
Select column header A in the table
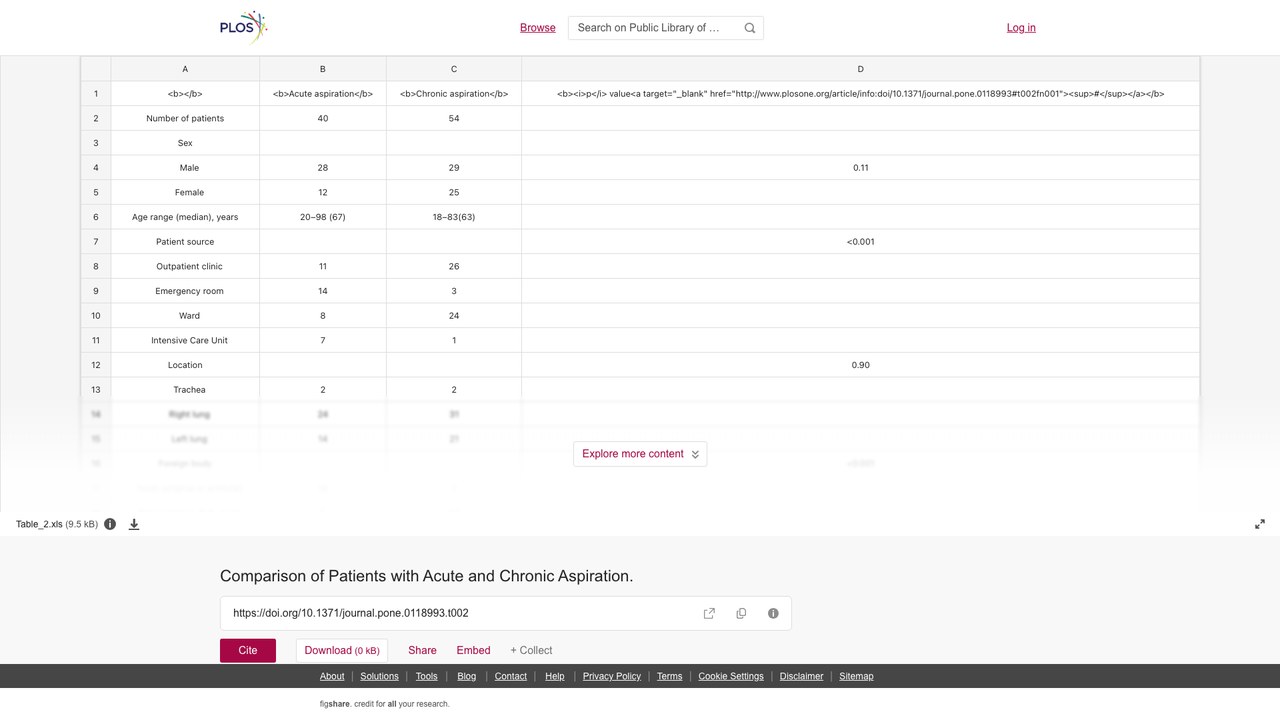185,69
